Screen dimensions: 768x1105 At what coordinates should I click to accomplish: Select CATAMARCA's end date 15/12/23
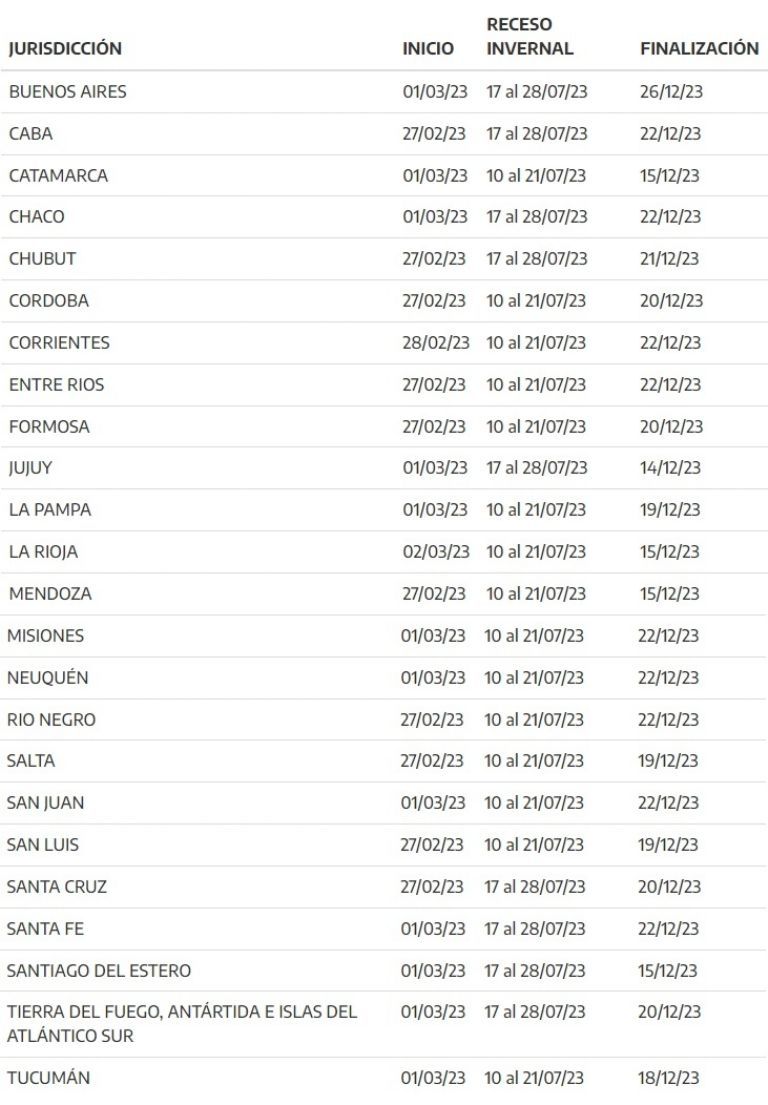[x=670, y=176]
